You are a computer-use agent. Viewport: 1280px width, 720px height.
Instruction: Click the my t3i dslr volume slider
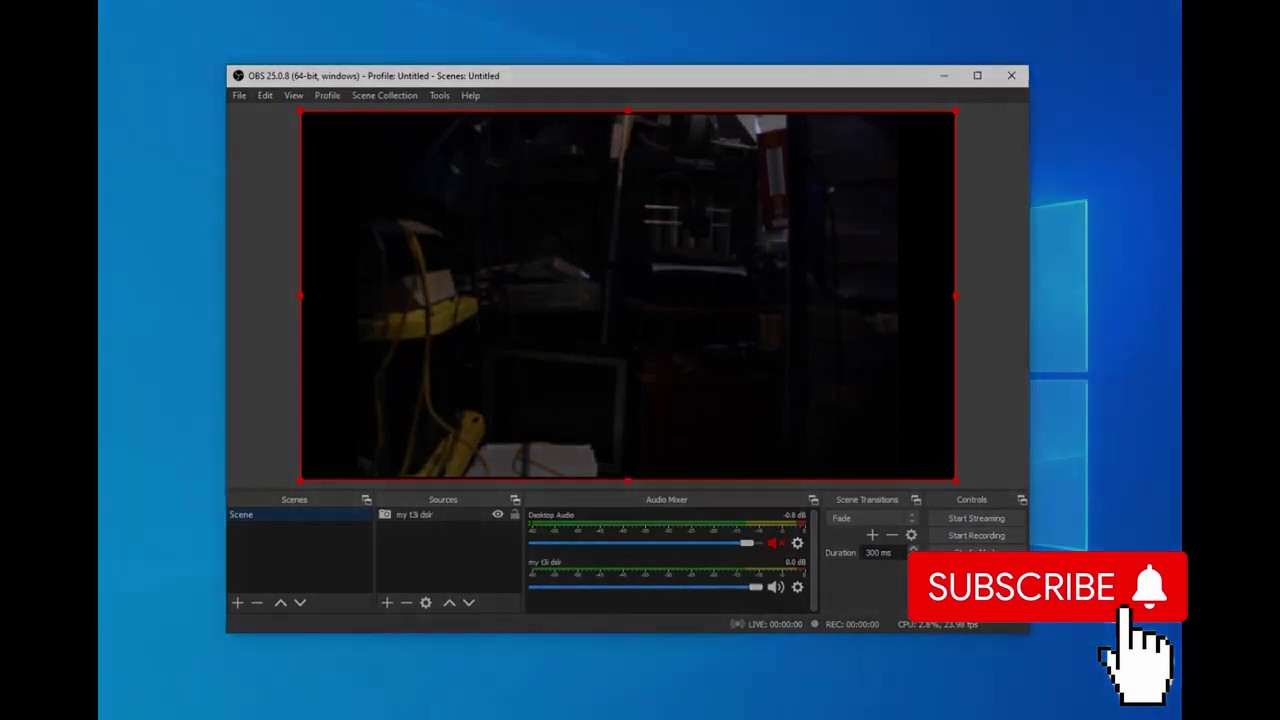pos(644,587)
